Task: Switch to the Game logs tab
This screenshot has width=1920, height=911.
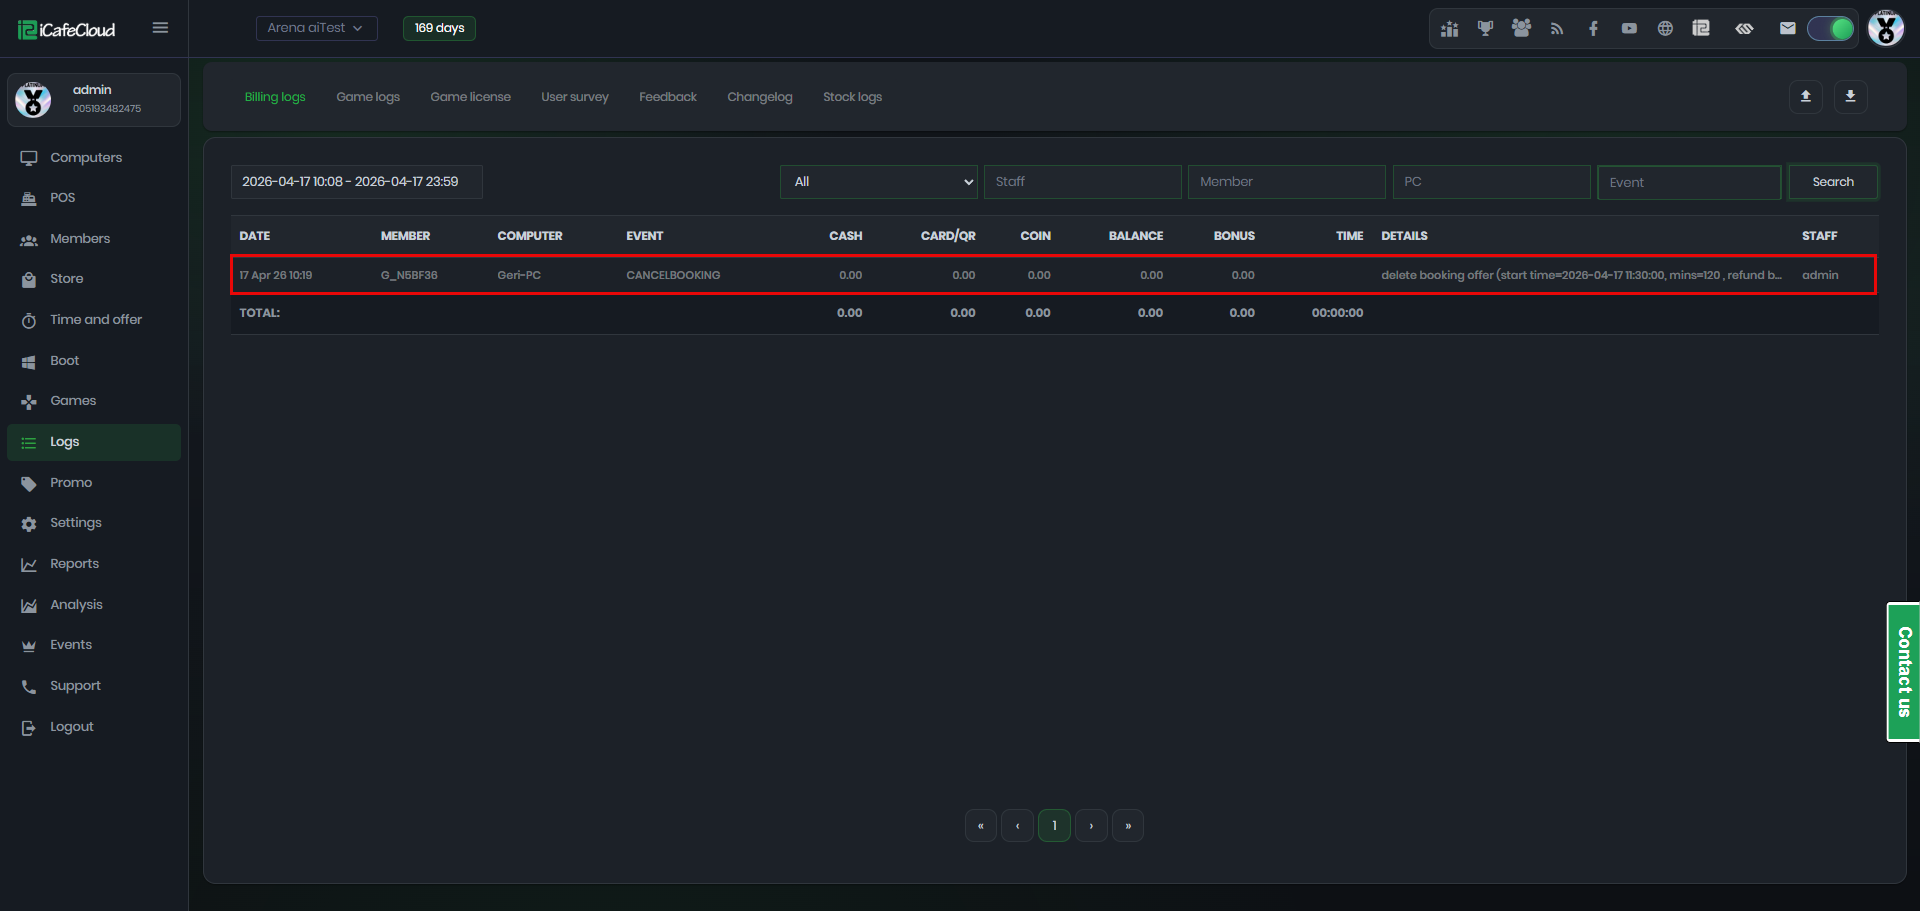Action: point(368,97)
